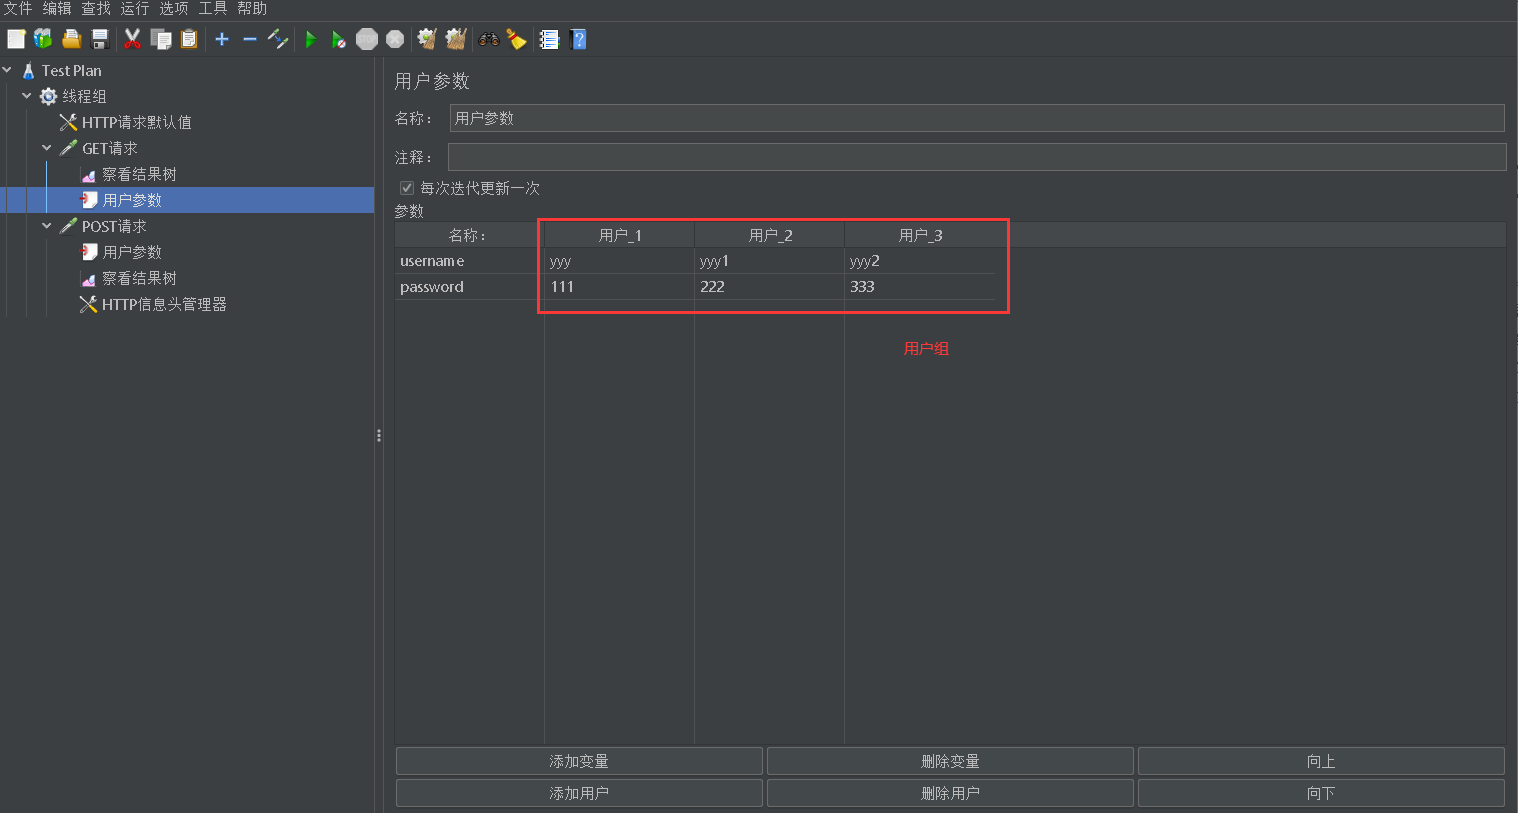Click the 111 password value cell
Screen dimensions: 1518x813
click(619, 286)
